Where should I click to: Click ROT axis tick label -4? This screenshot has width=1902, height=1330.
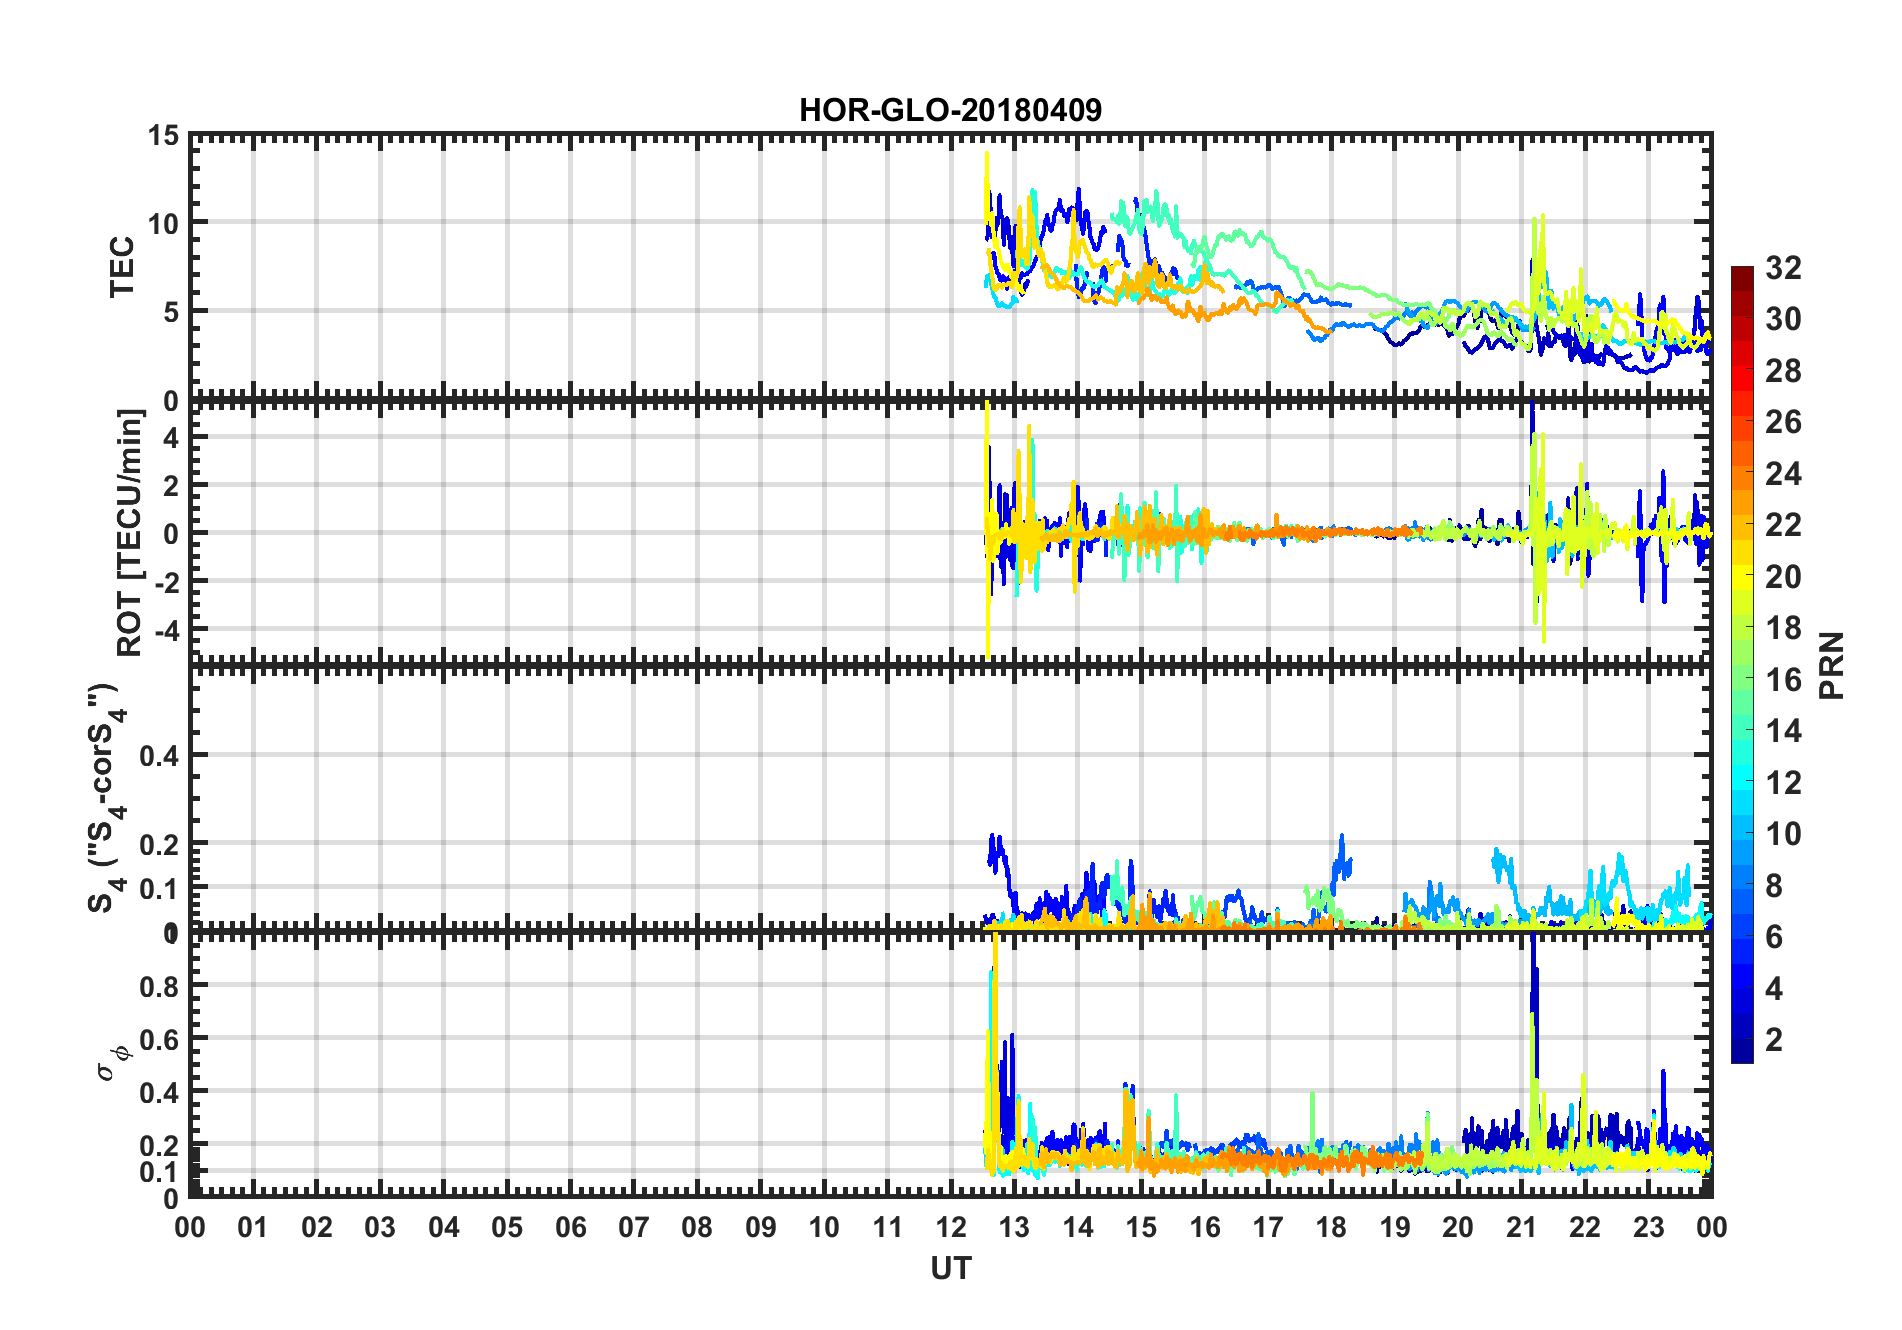click(166, 629)
